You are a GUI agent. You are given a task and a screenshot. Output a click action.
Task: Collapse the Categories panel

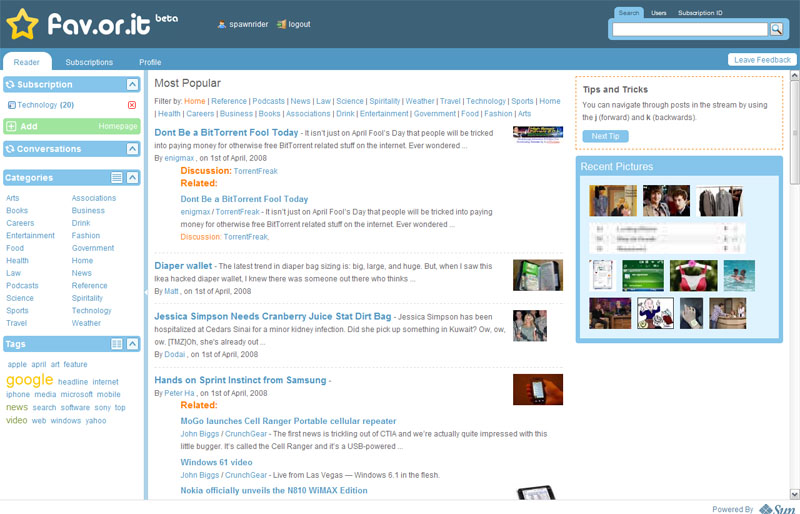(132, 177)
